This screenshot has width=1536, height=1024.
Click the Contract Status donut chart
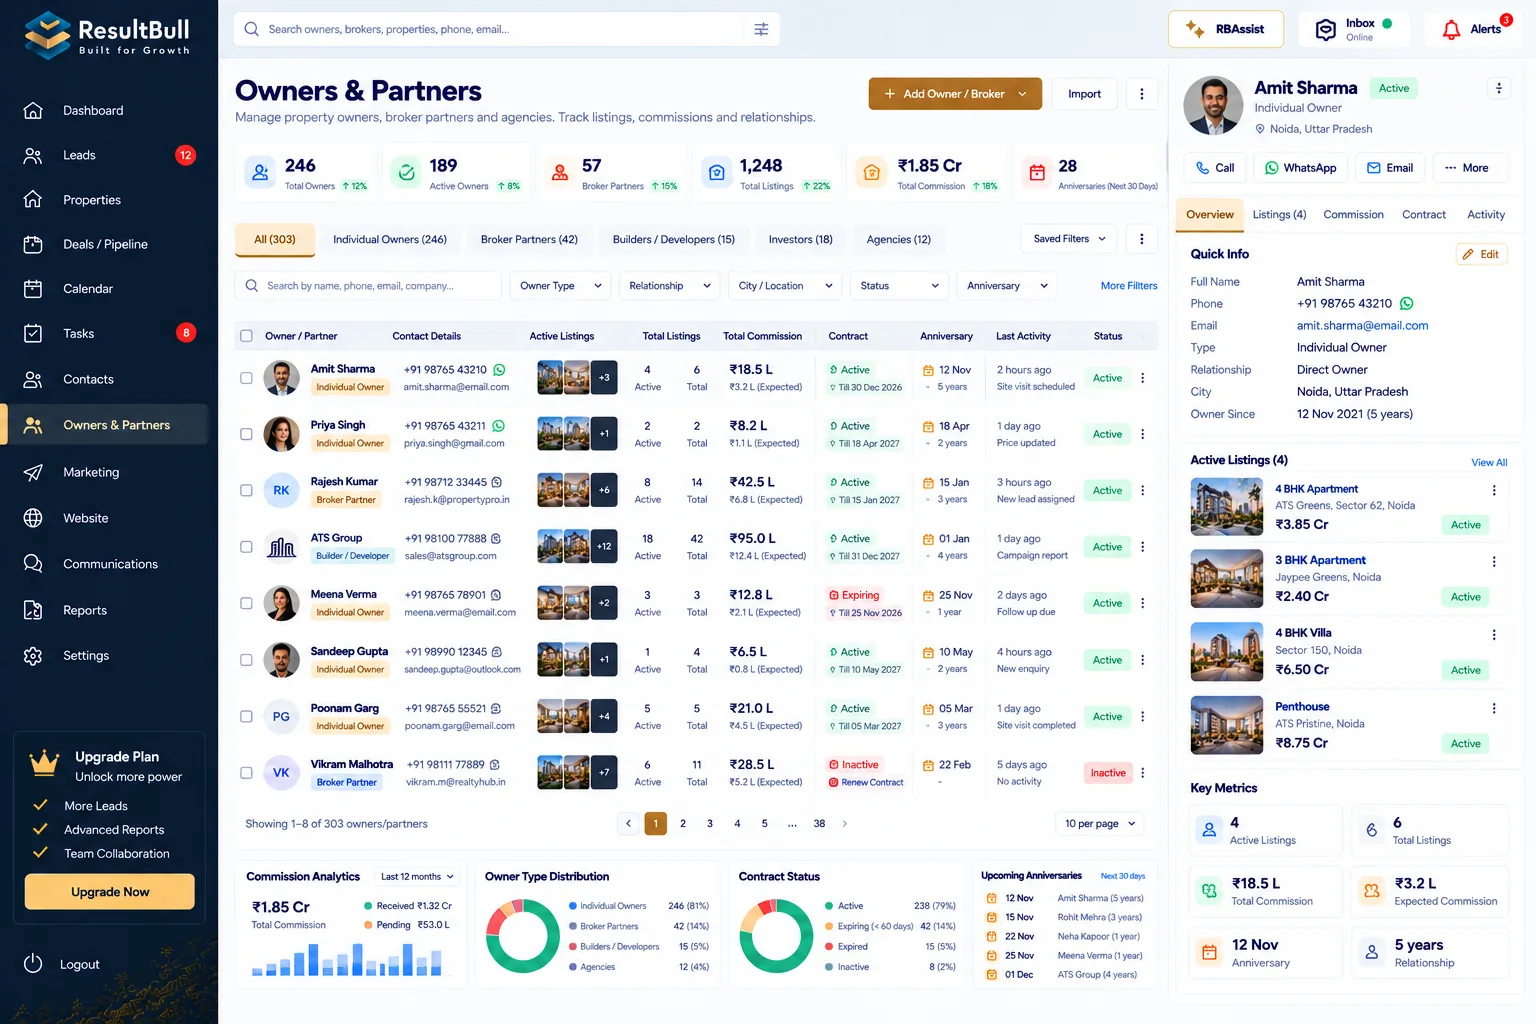coord(776,936)
